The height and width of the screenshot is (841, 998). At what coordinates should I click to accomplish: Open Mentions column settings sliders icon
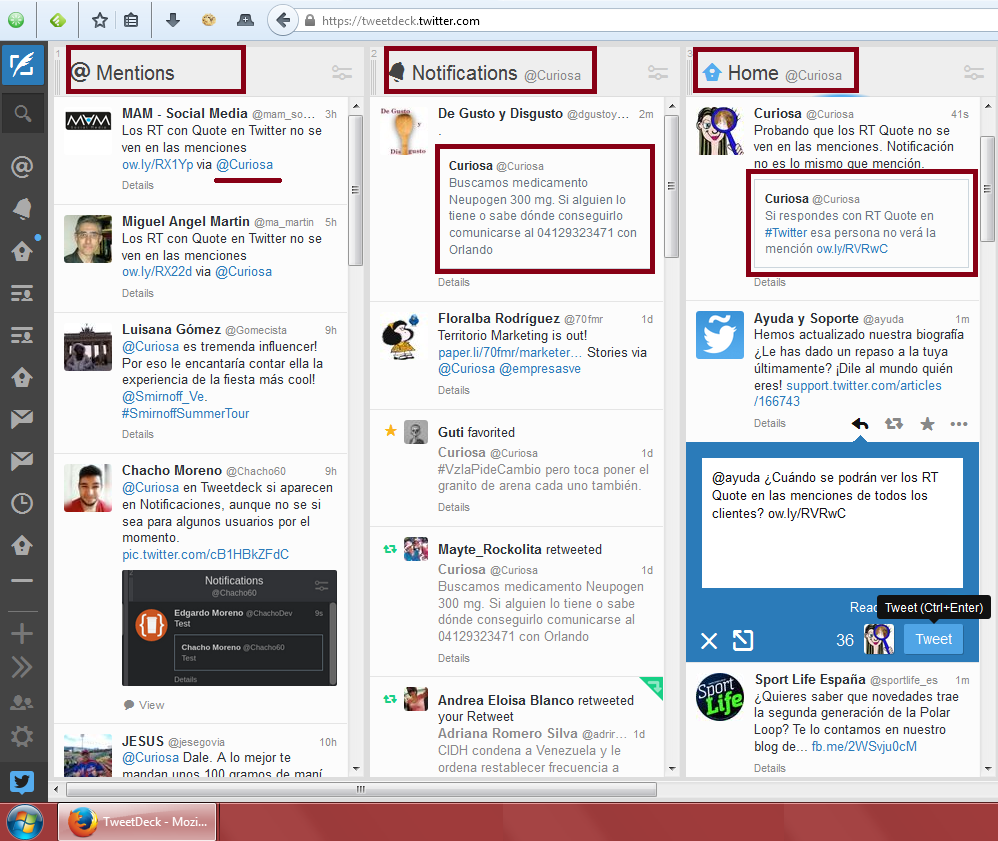point(342,73)
